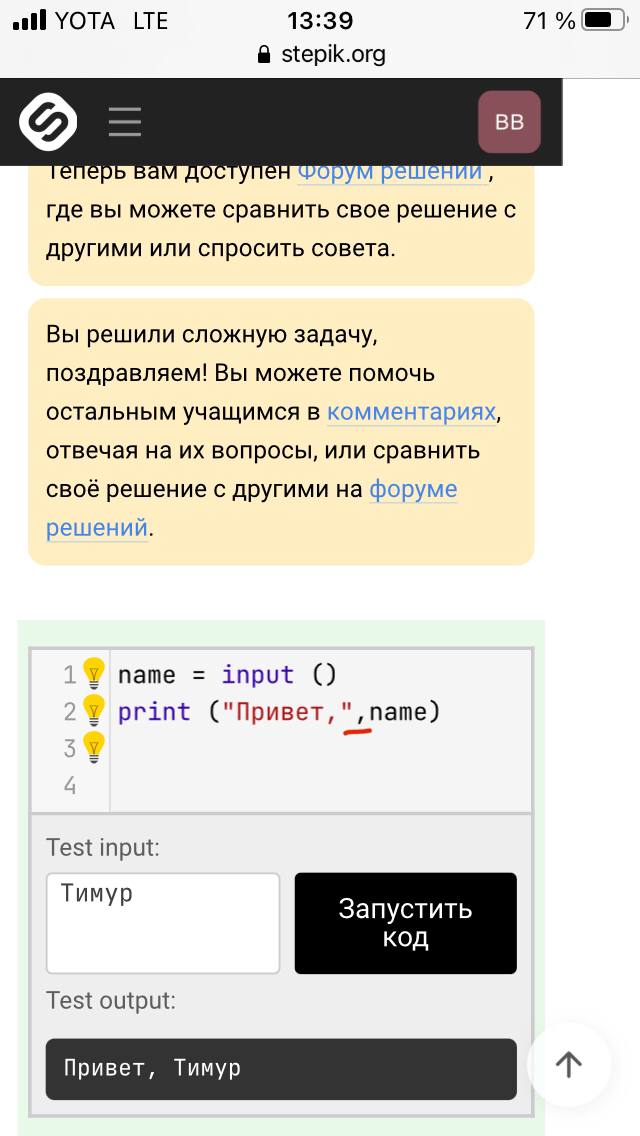Open the BB user profile avatar
The height and width of the screenshot is (1136, 640).
tap(509, 122)
